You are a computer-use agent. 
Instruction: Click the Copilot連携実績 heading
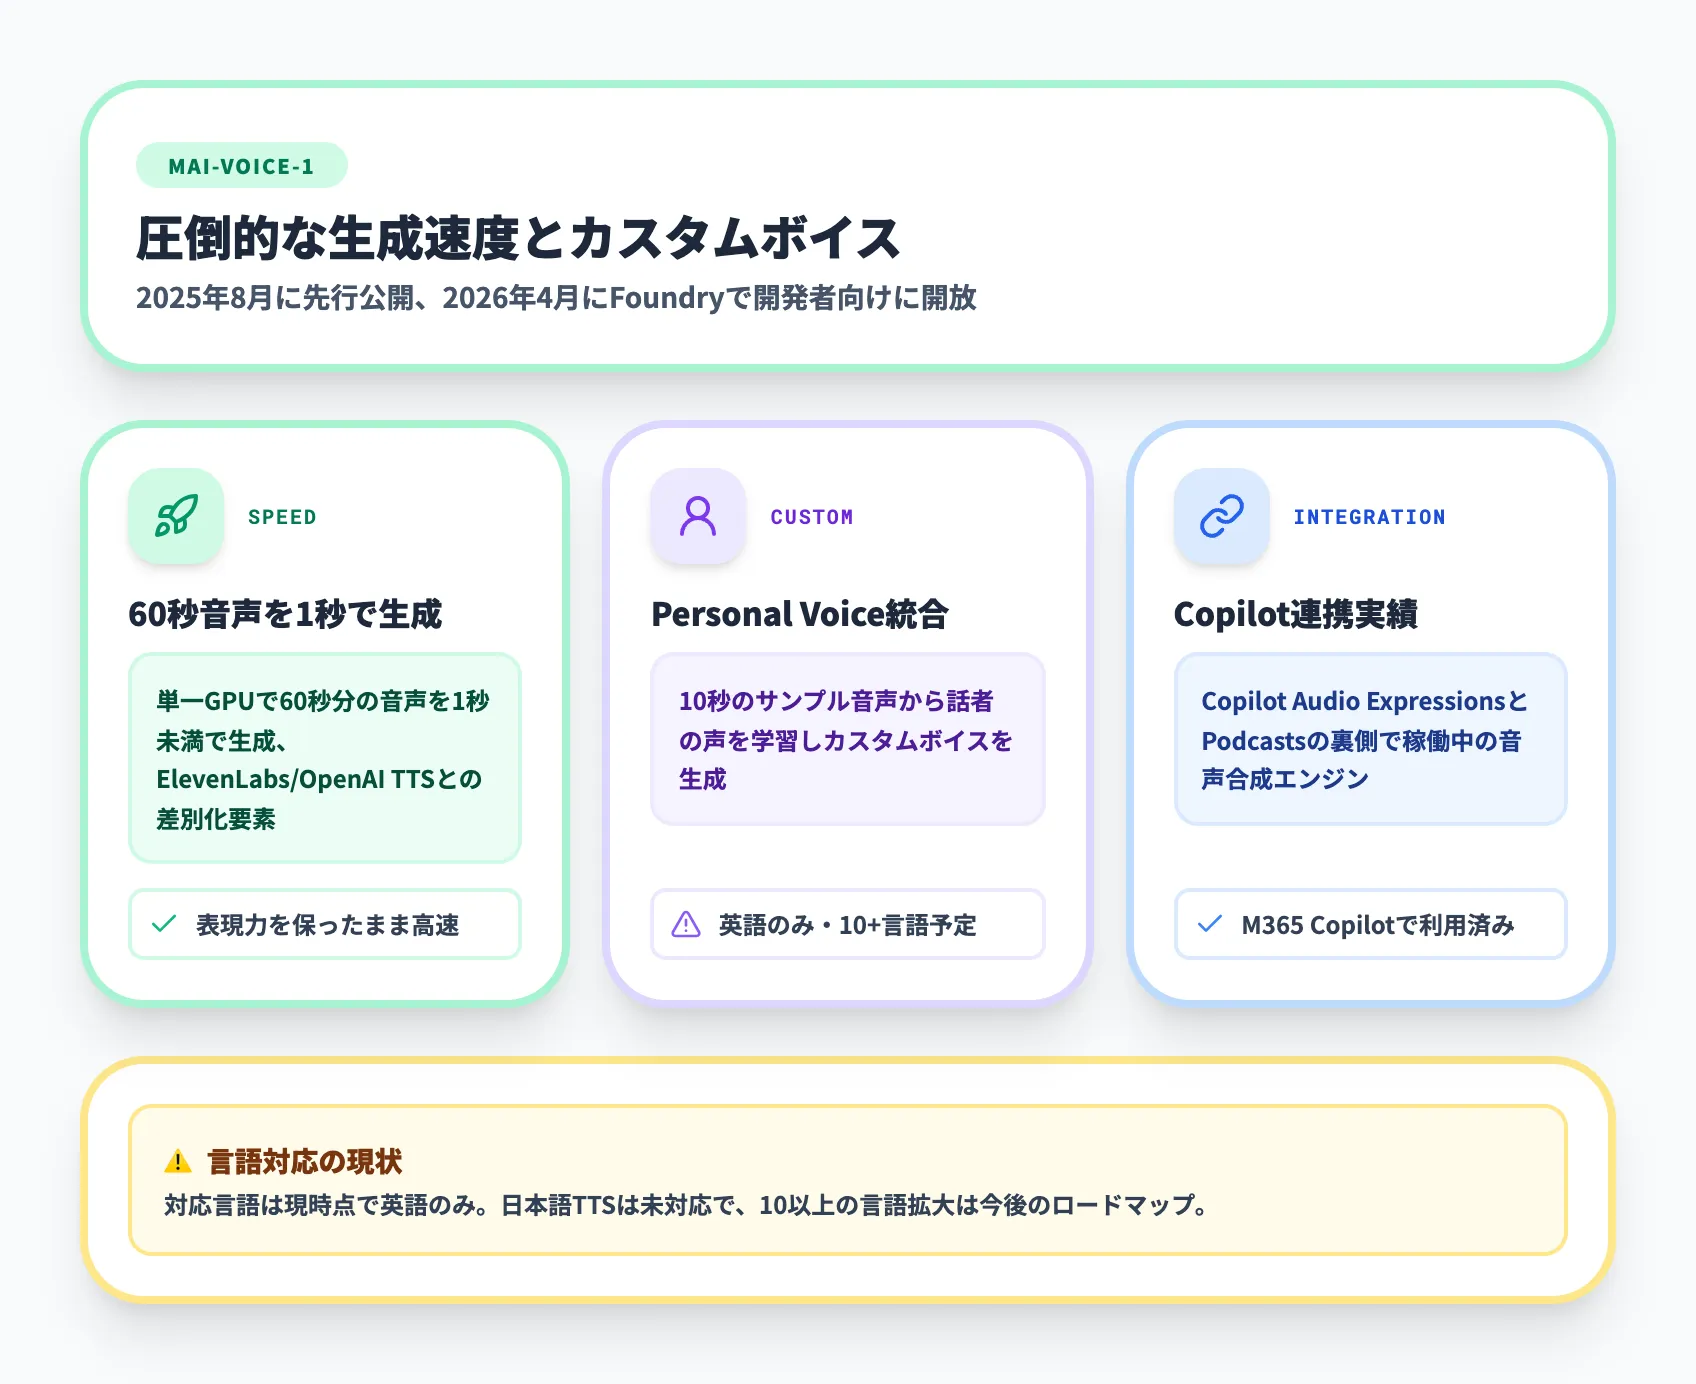pos(1295,614)
